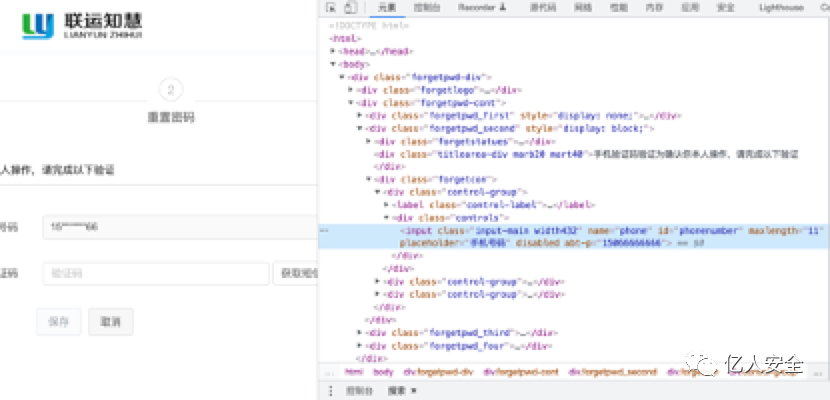
Task: Expand the forgetpwd_four div node
Action: [x=360, y=346]
